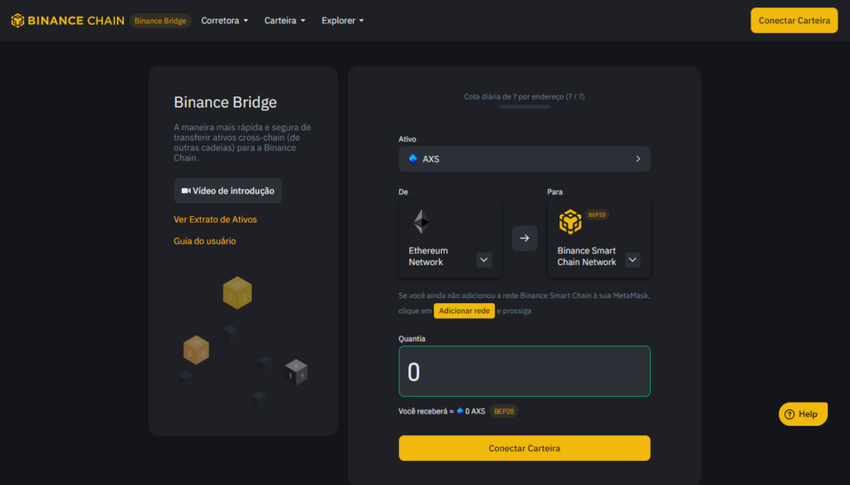This screenshot has height=485, width=850.
Task: Click the BEP20 badge next to 0 AXS
Action: [x=504, y=411]
